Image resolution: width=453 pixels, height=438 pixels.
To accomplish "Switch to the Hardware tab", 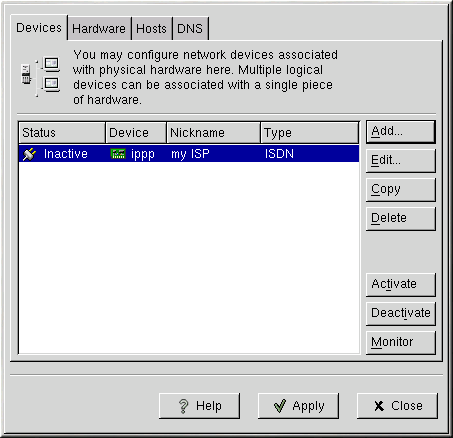I will click(99, 29).
